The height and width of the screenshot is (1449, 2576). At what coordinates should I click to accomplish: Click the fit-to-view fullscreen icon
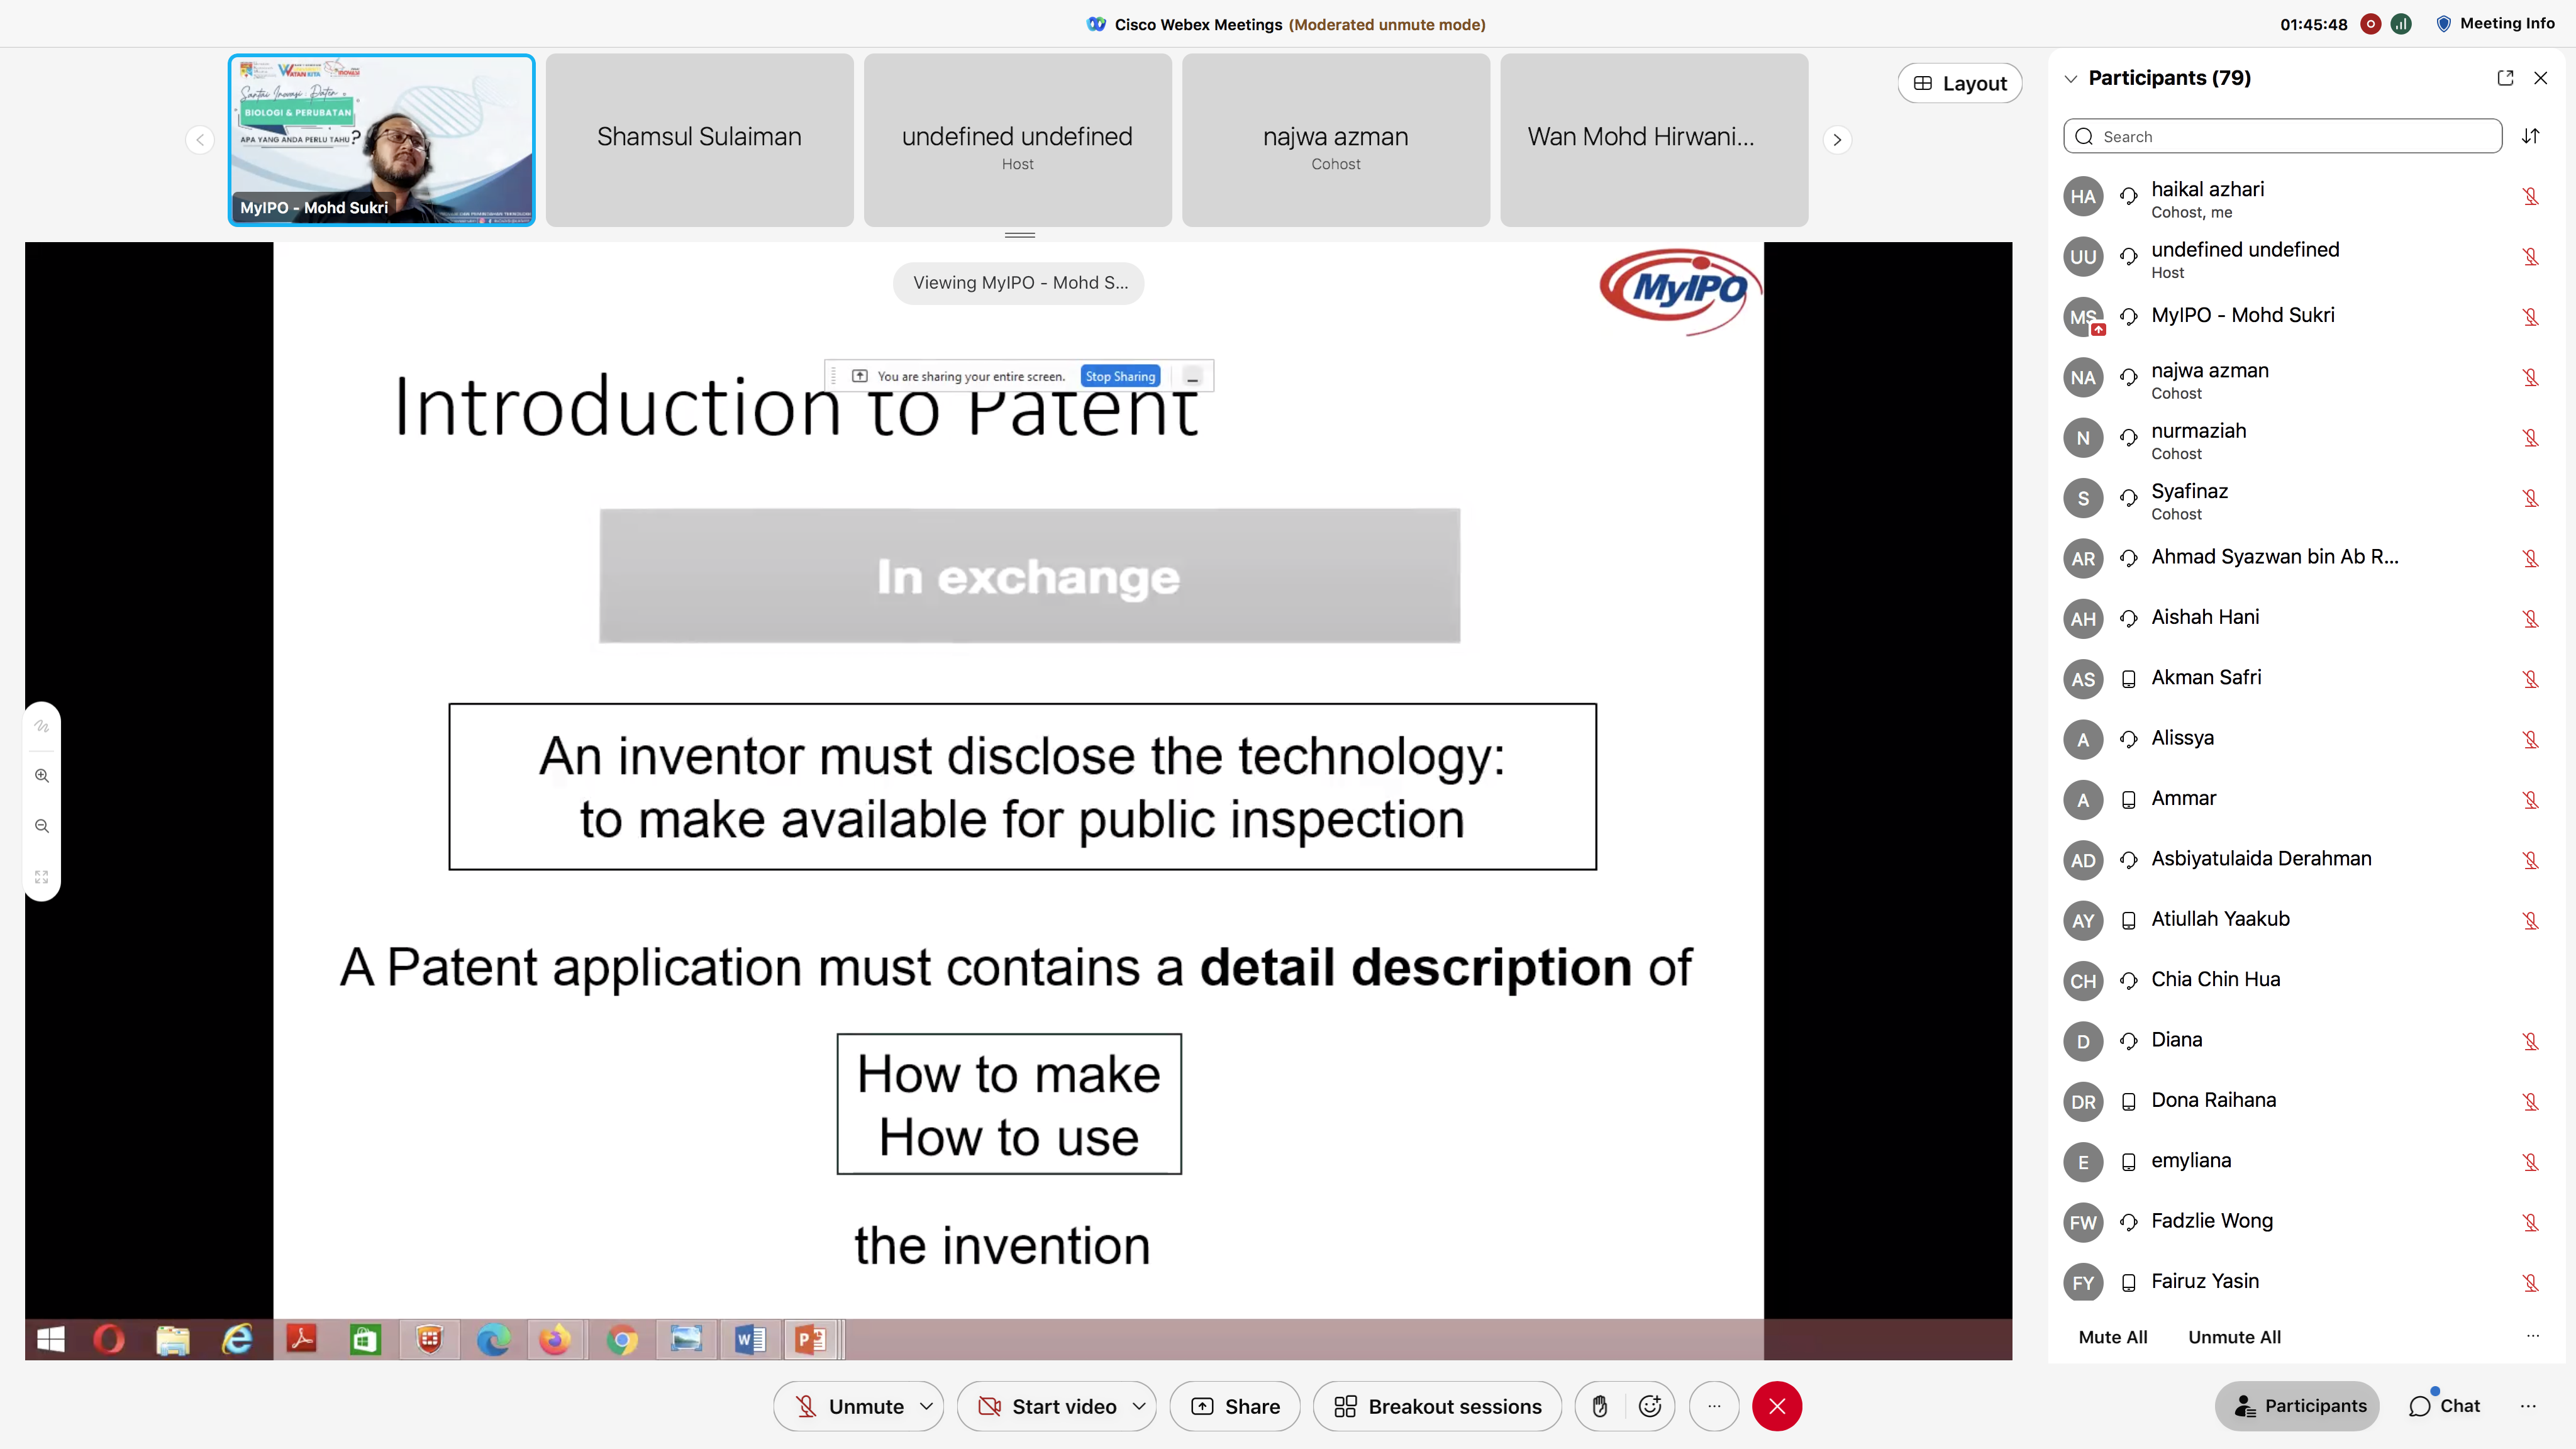point(42,877)
